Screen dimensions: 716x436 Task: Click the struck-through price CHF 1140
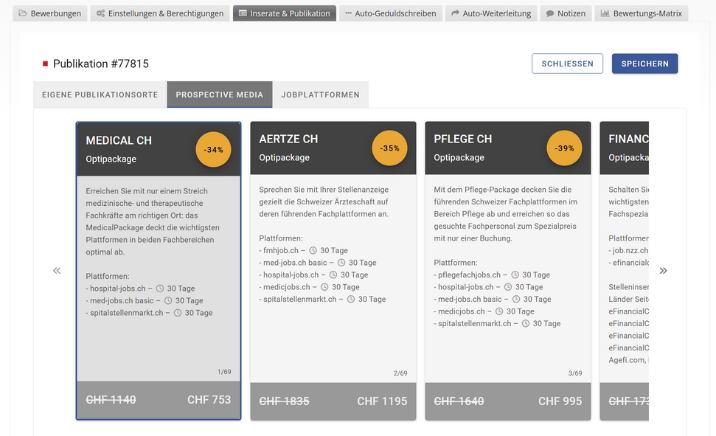tap(111, 400)
